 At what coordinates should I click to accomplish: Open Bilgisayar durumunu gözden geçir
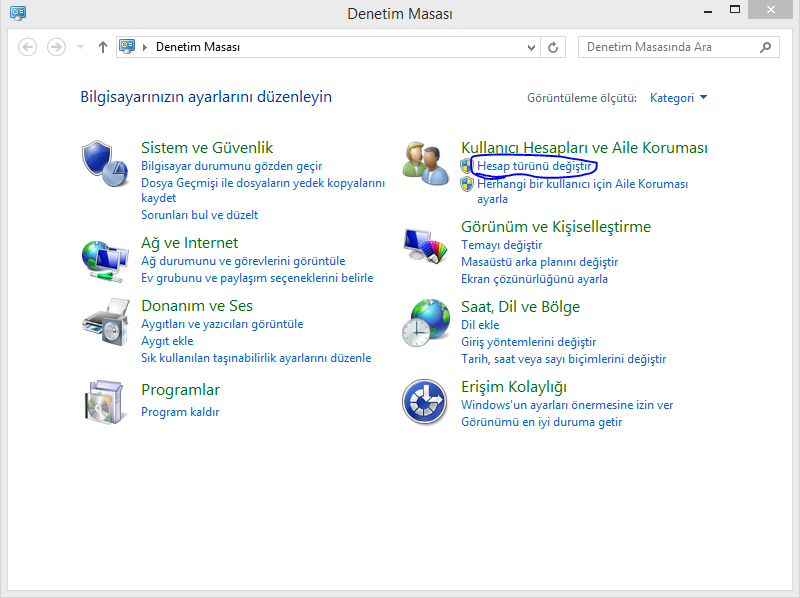point(232,166)
